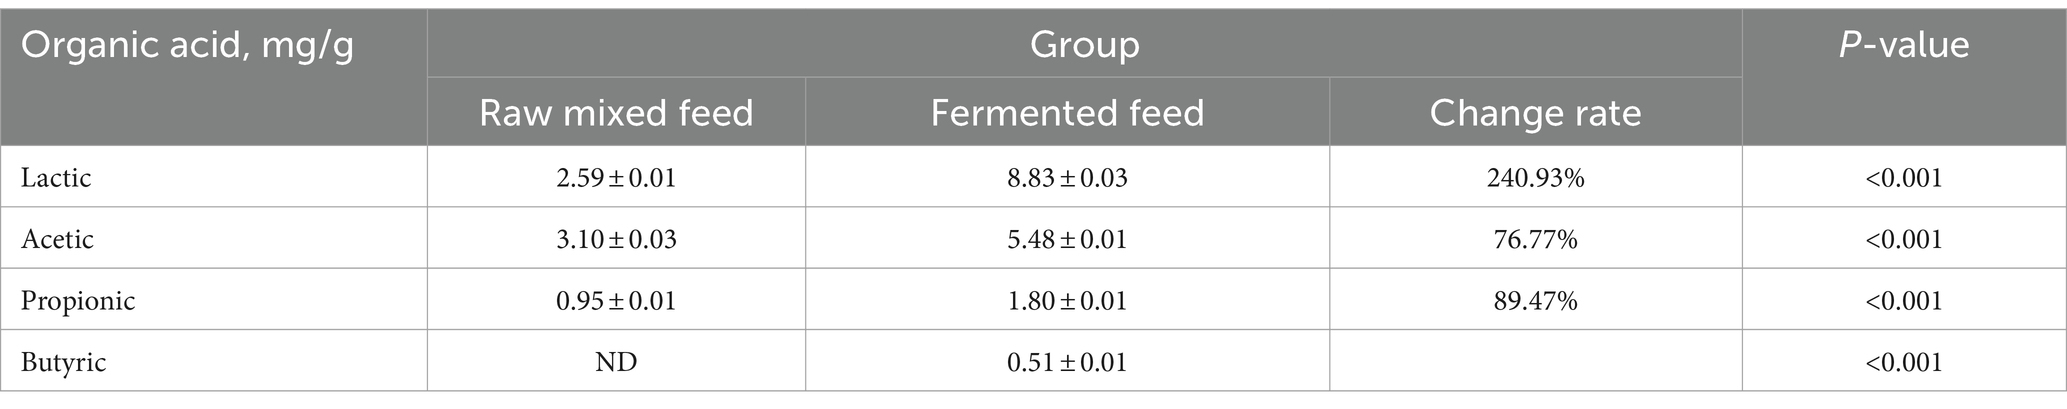Select the 'Acetic' row label
The height and width of the screenshot is (409, 2067).
[57, 239]
